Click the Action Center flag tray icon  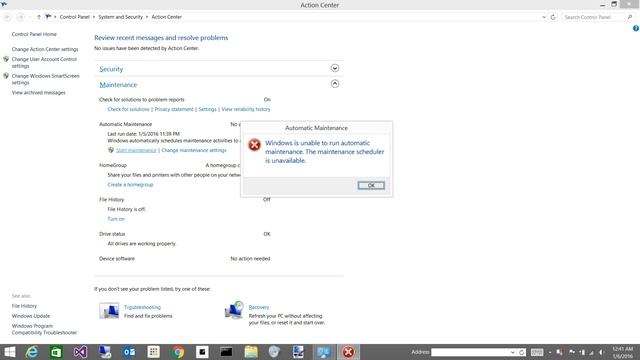click(x=572, y=352)
